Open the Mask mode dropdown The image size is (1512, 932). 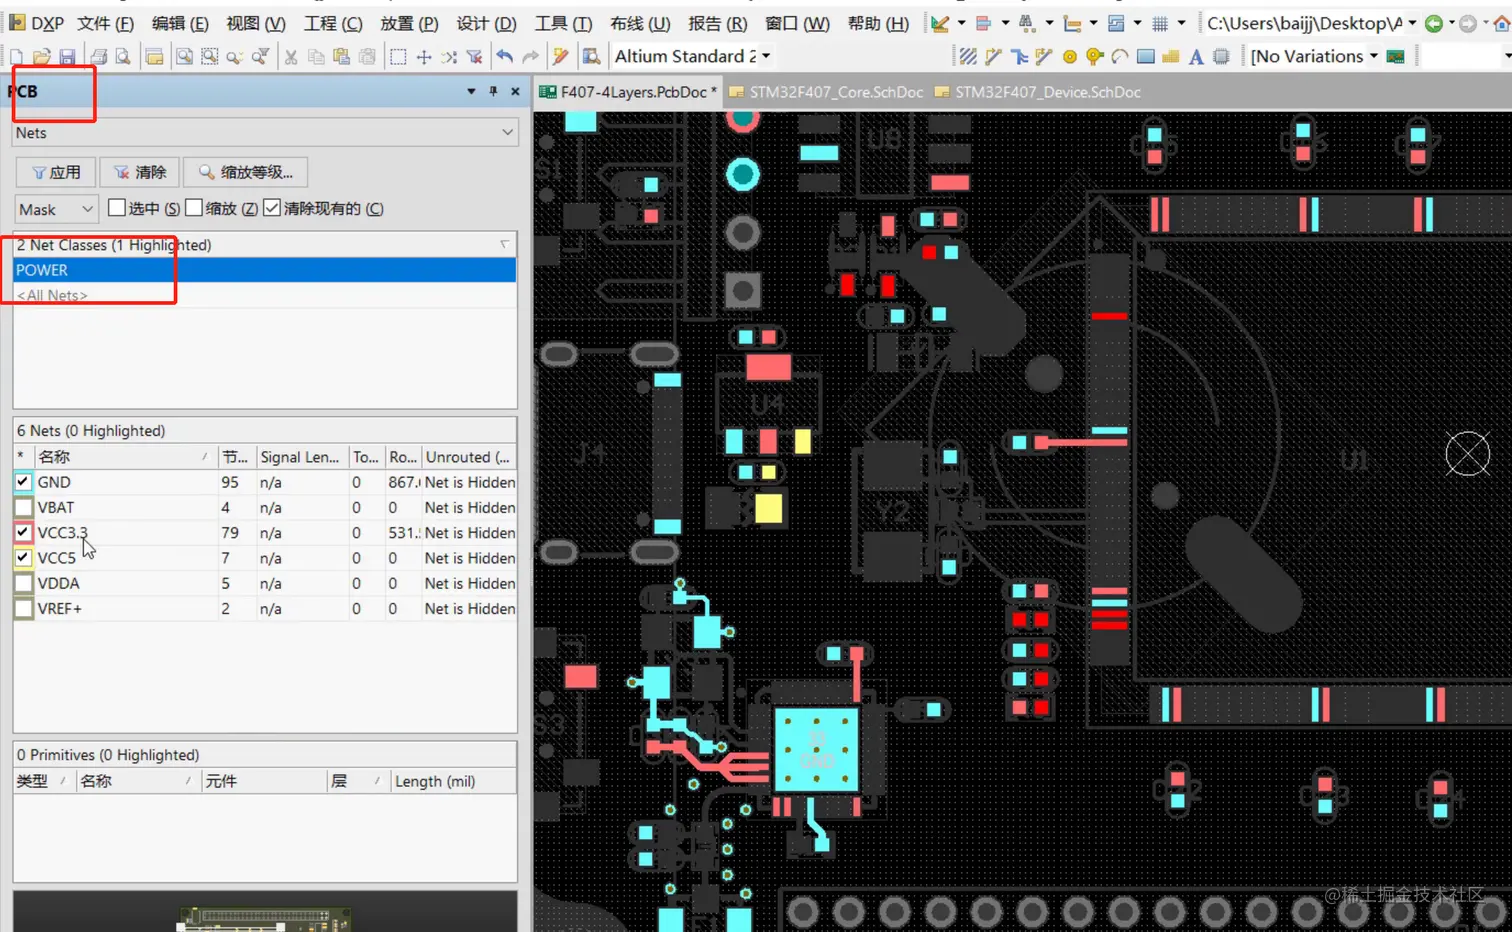coord(56,209)
